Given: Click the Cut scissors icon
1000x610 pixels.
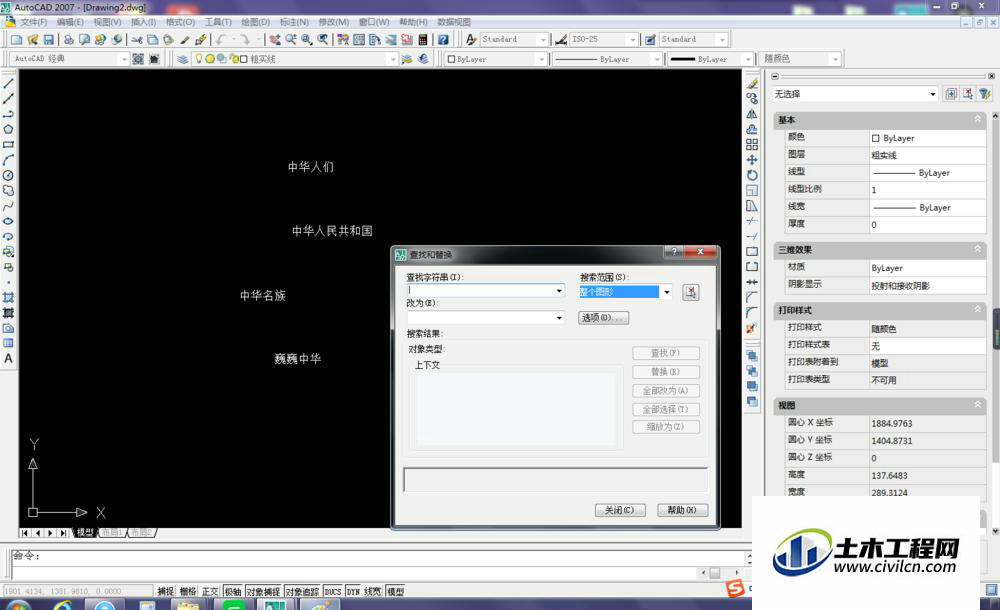Looking at the screenshot, I should 136,40.
